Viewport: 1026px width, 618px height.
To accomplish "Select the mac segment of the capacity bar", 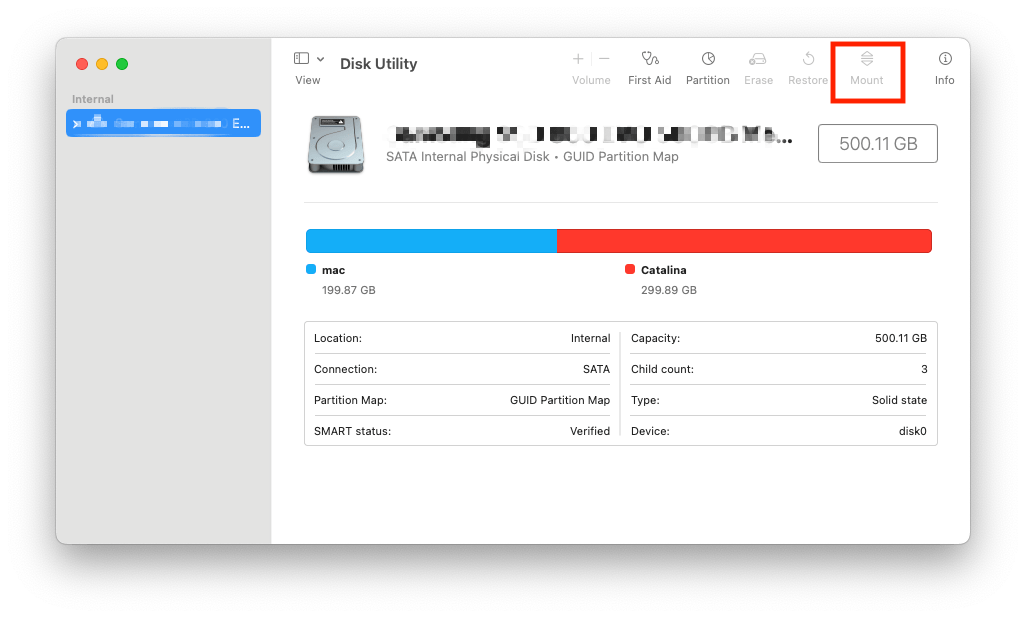I will [430, 241].
